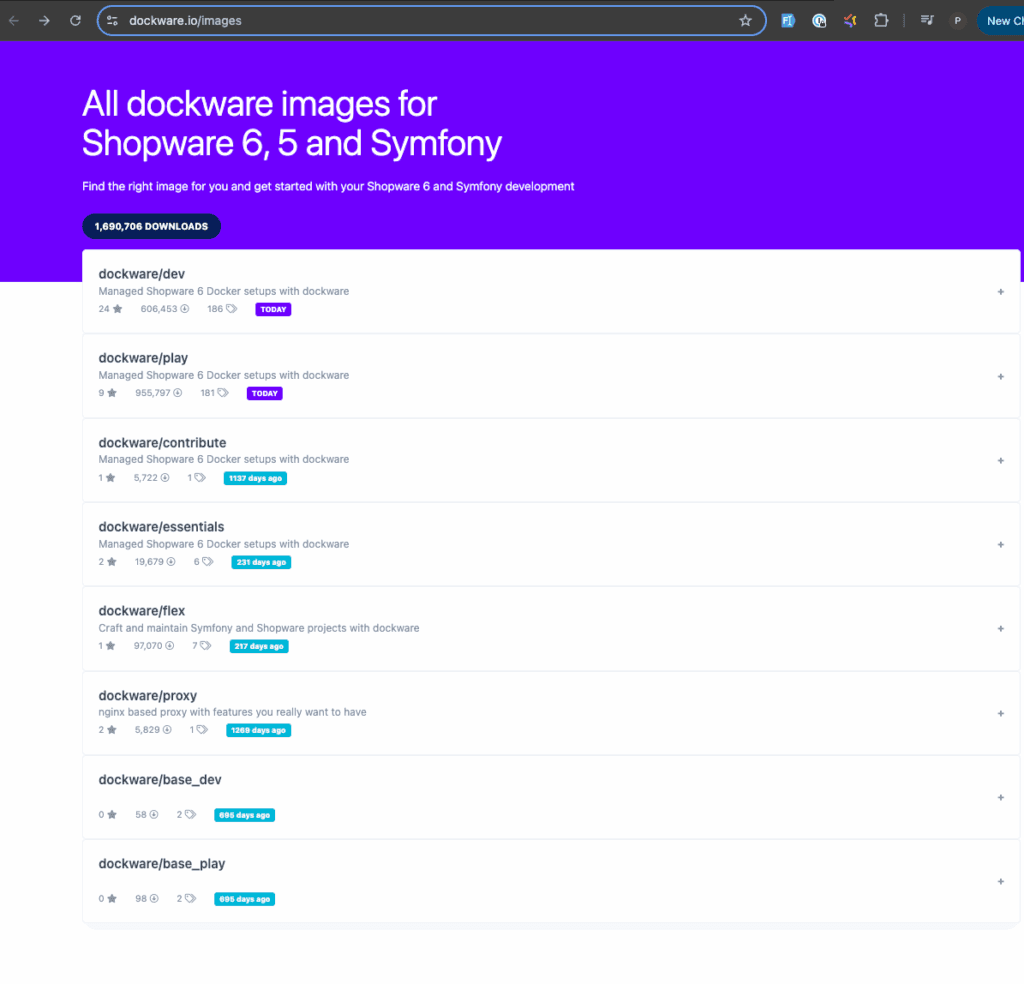Image resolution: width=1024 pixels, height=984 pixels.
Task: Open the dockware/base_dev image title
Action: tap(160, 780)
